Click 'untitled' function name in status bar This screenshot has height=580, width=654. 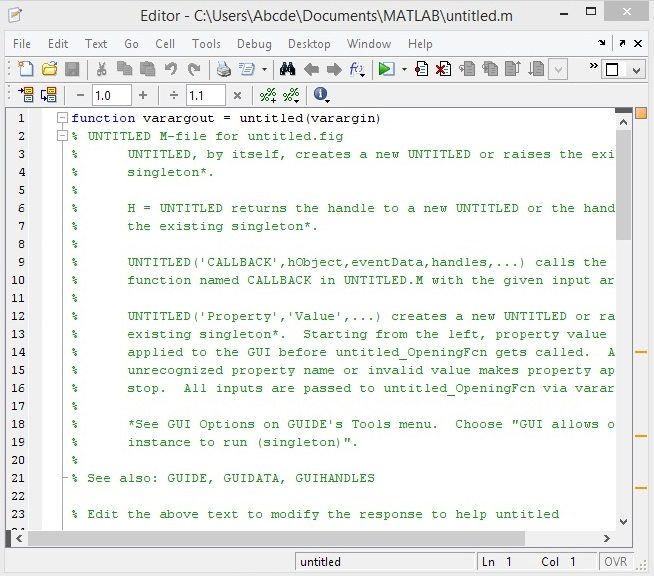tap(320, 562)
